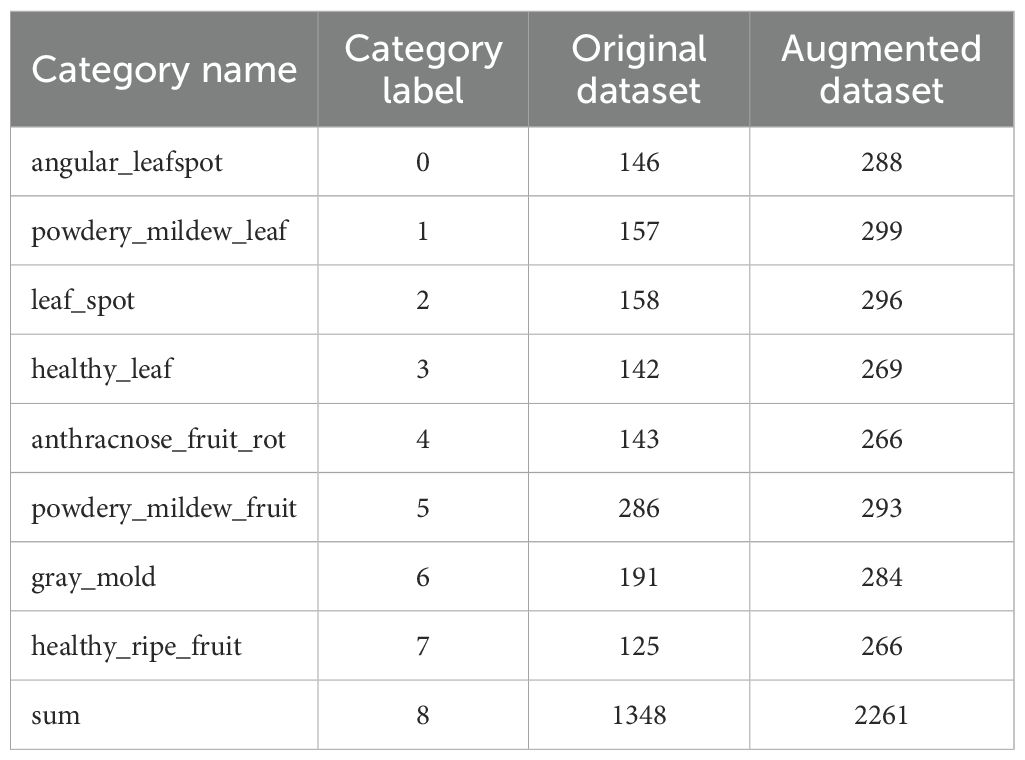The width and height of the screenshot is (1025, 760).
Task: Click the sum row label
Action: (56, 715)
